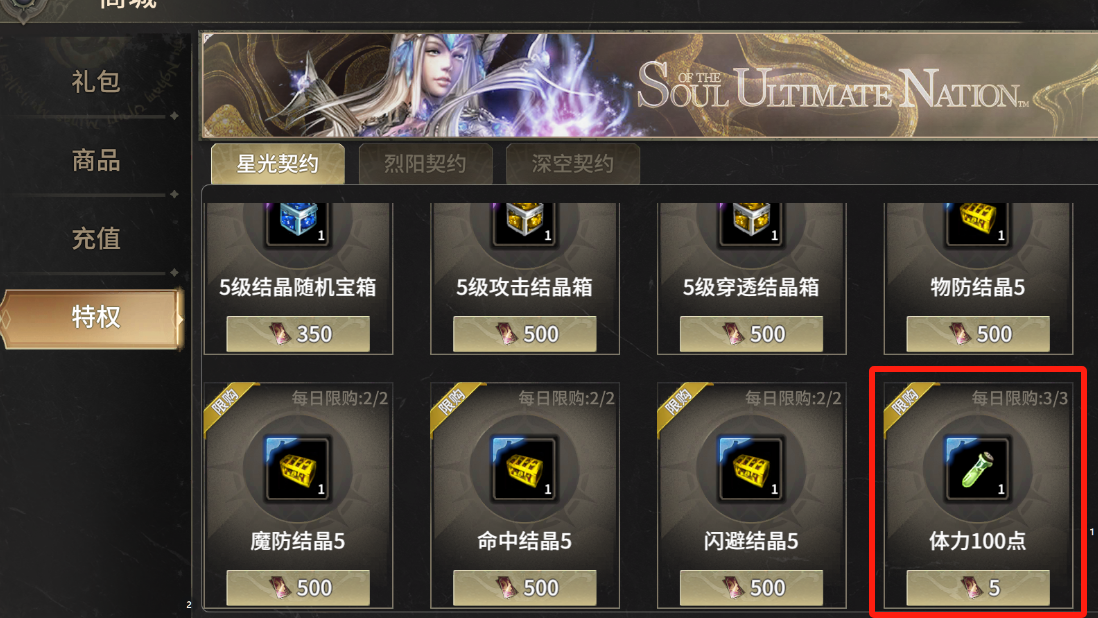This screenshot has width=1098, height=618.
Task: Open the 深空契约 tab
Action: (x=573, y=164)
